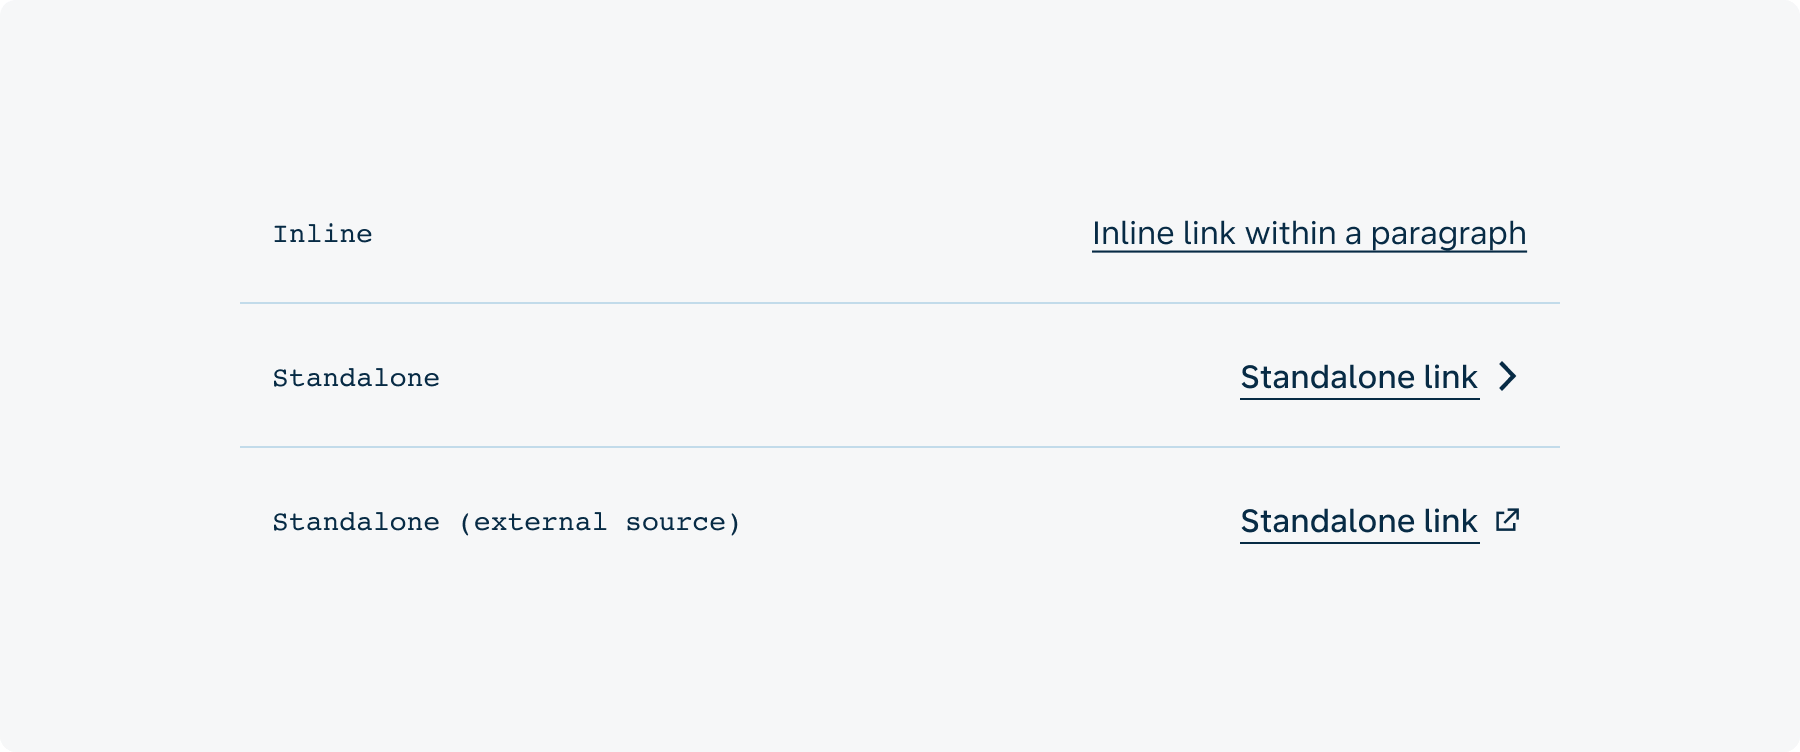Open the Inline link within a paragraph
This screenshot has height=752, width=1800.
[x=1309, y=234]
